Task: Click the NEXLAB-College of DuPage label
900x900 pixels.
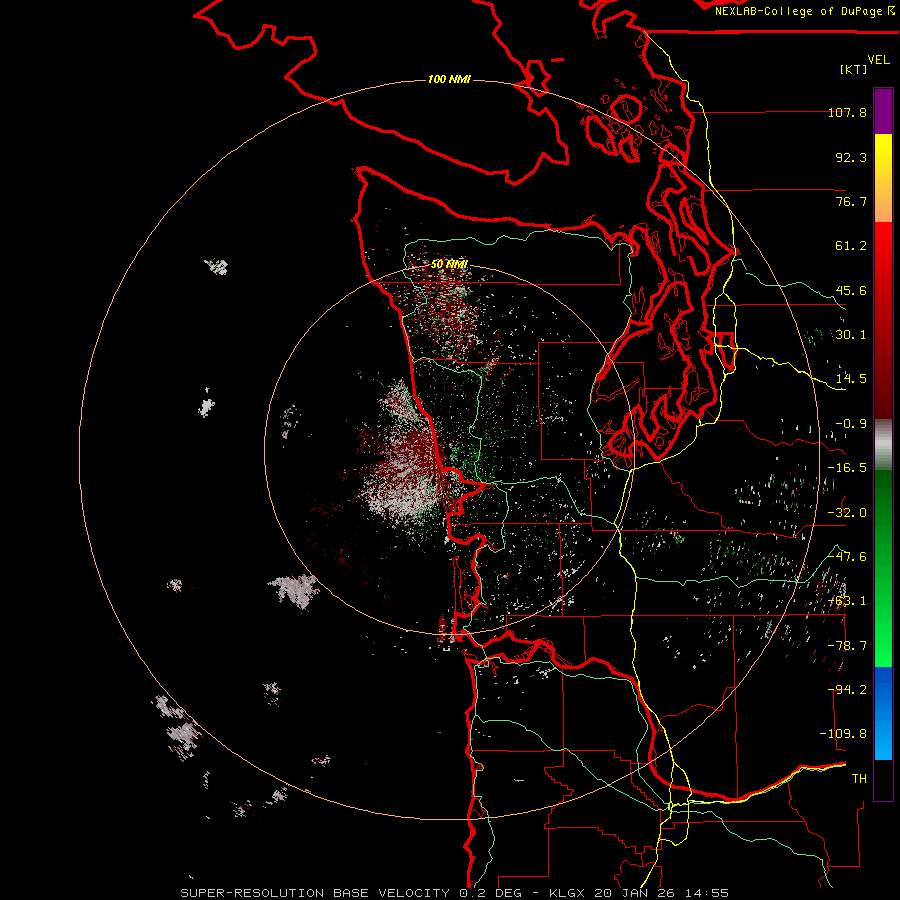Action: tap(798, 11)
